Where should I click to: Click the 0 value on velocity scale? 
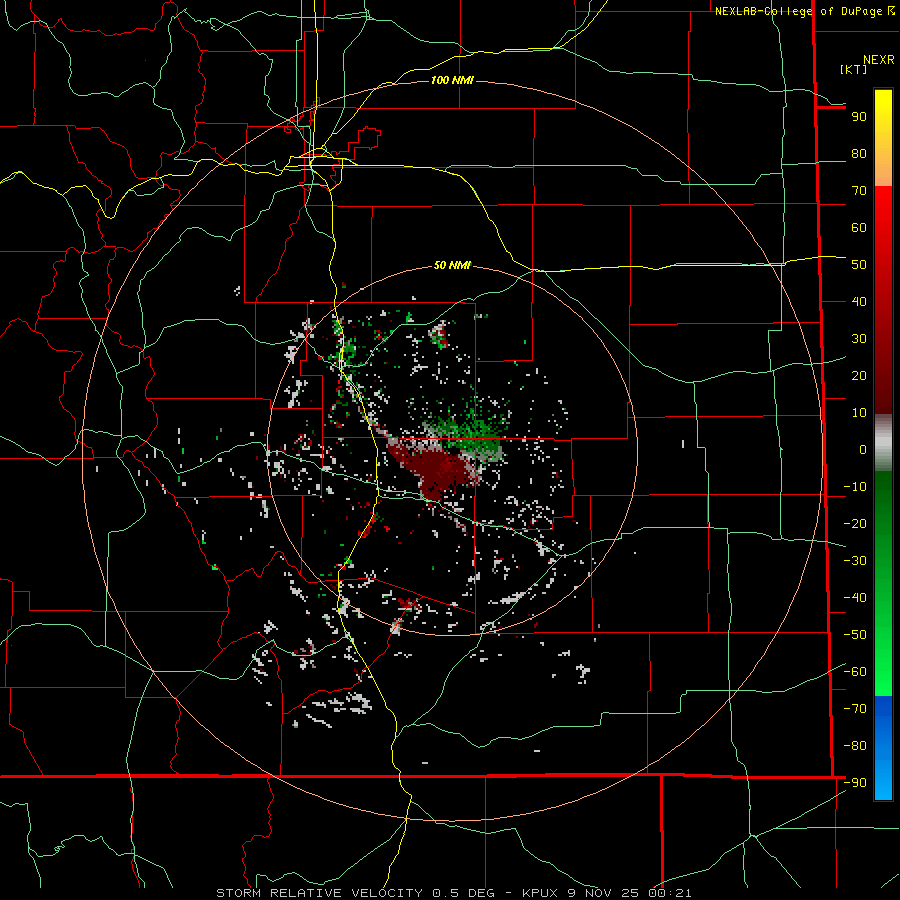pos(863,450)
